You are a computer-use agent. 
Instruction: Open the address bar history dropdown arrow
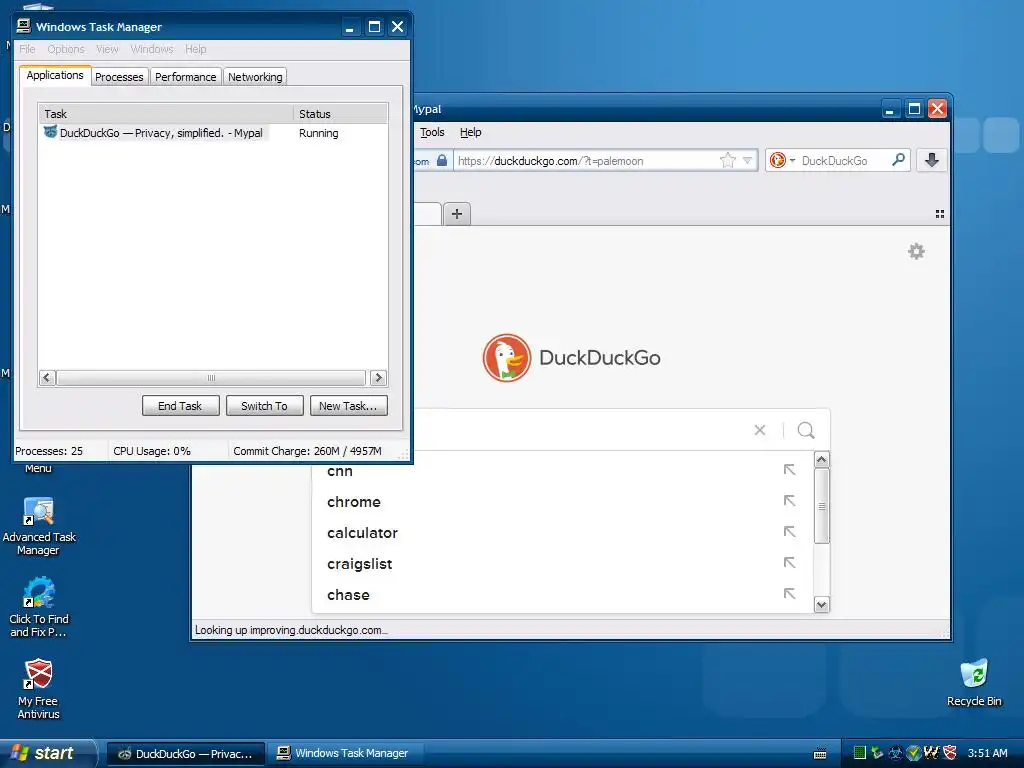point(747,160)
